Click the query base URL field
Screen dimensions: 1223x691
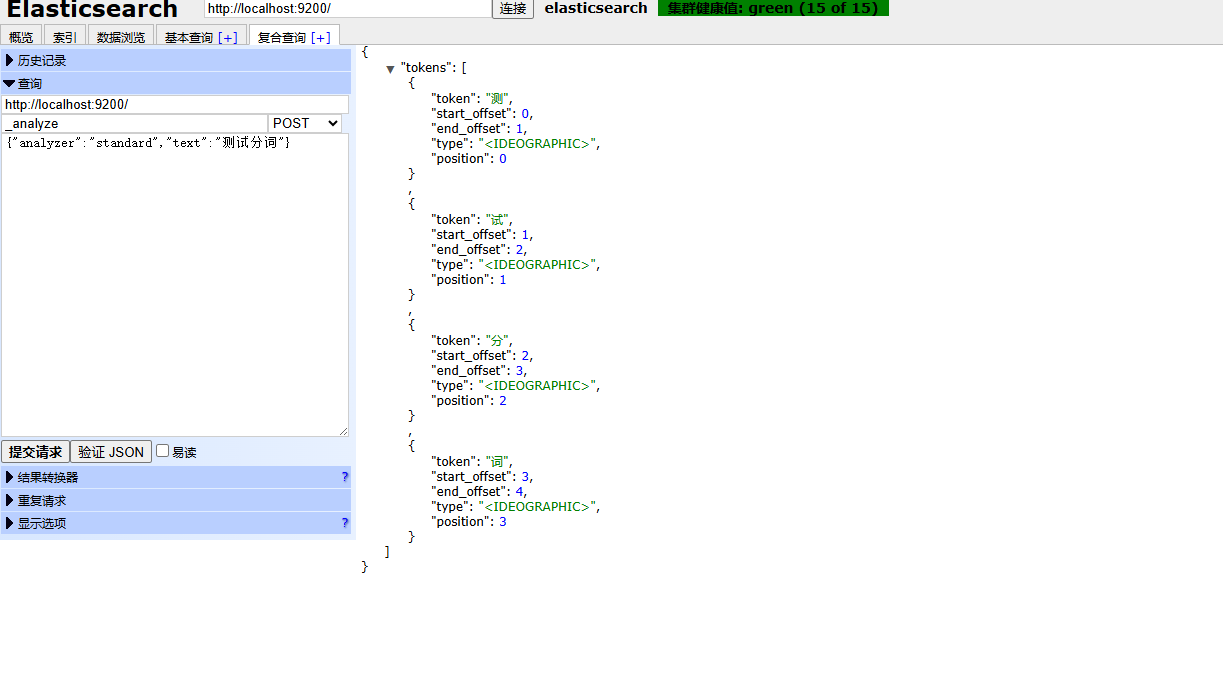[175, 104]
